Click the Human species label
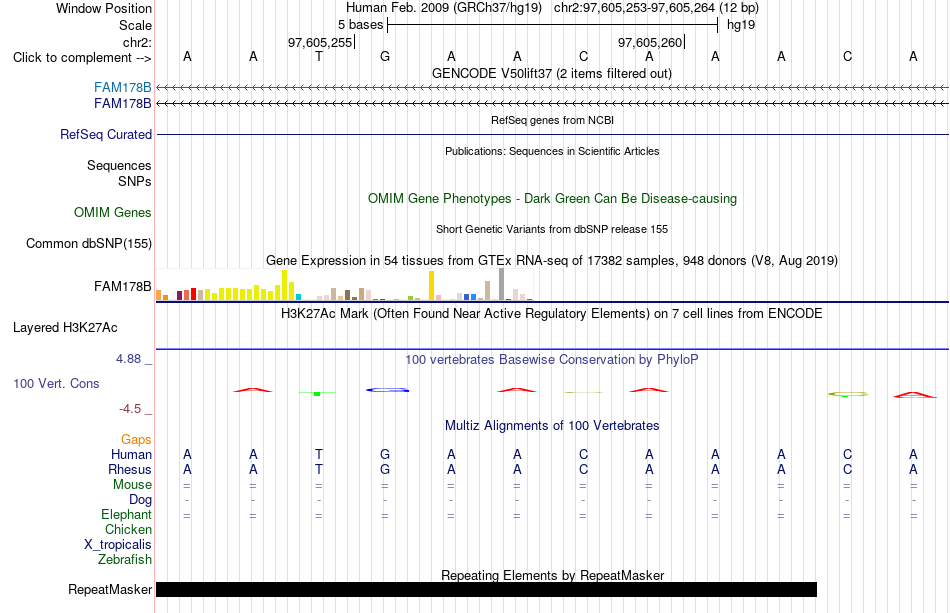This screenshot has width=950, height=613. click(x=131, y=455)
